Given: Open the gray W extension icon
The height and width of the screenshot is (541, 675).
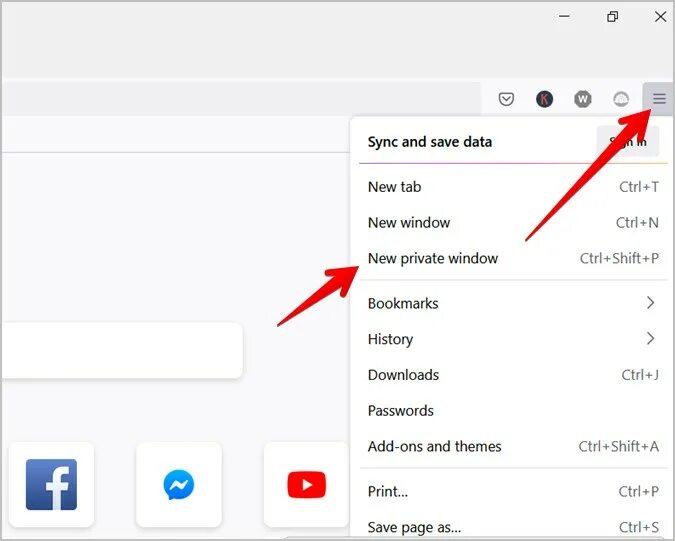Looking at the screenshot, I should 583,99.
